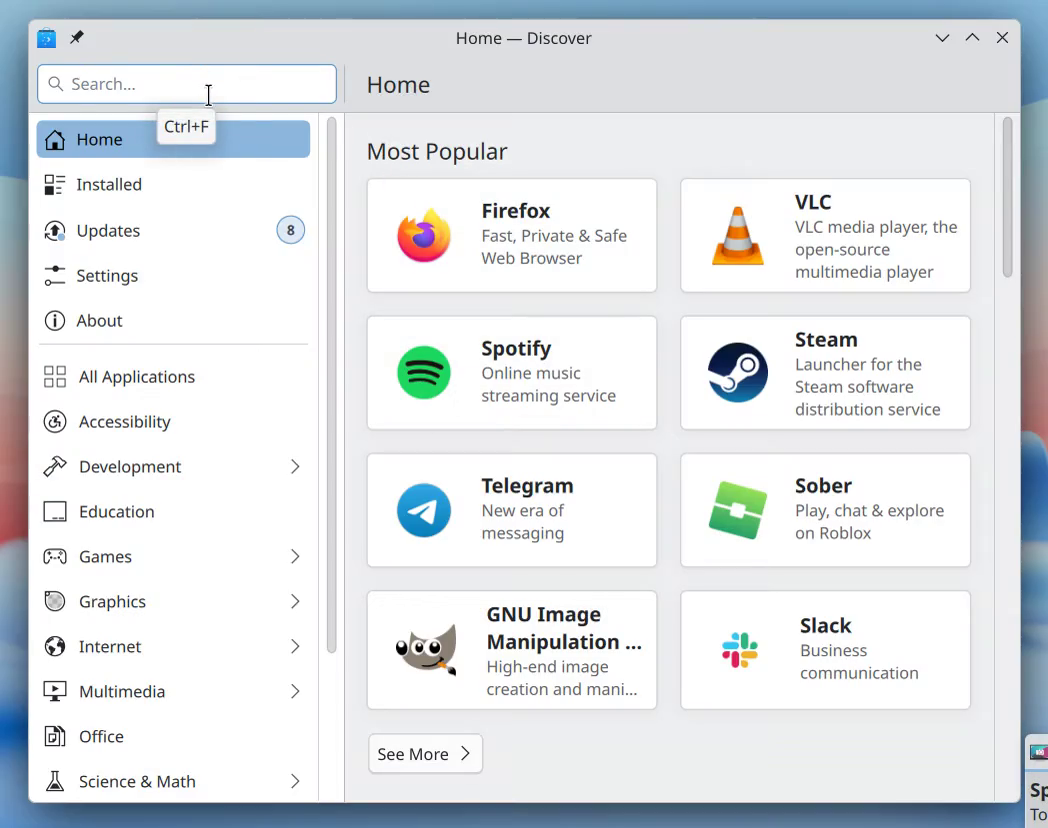Click the GIMP Wilber mascot icon
Viewport: 1048px width, 828px height.
pos(426,650)
